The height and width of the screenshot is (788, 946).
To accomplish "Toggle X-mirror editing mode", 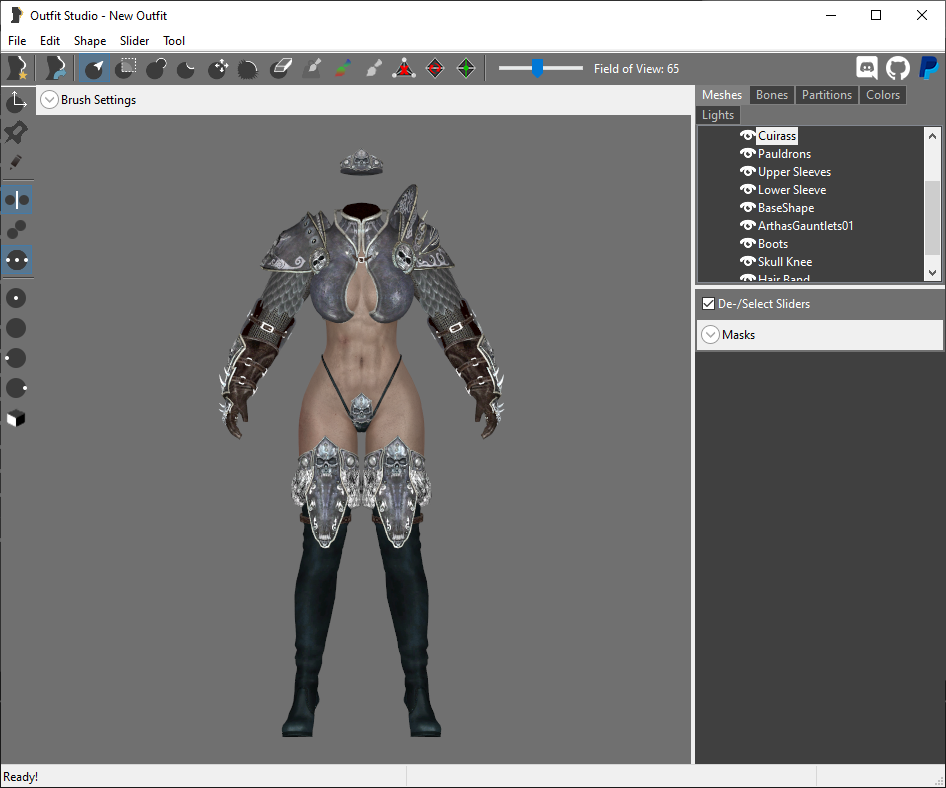I will [x=16, y=200].
